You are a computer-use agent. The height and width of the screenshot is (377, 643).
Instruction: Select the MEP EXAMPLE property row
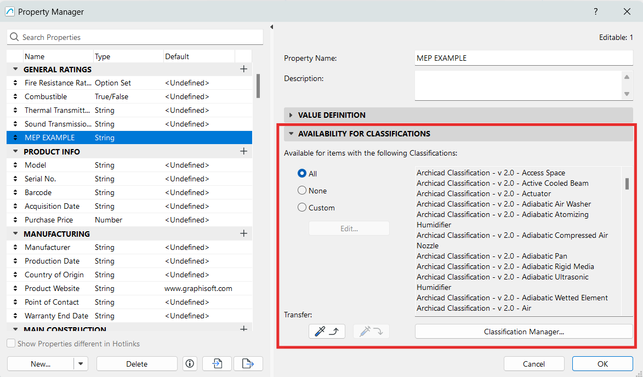click(x=129, y=137)
